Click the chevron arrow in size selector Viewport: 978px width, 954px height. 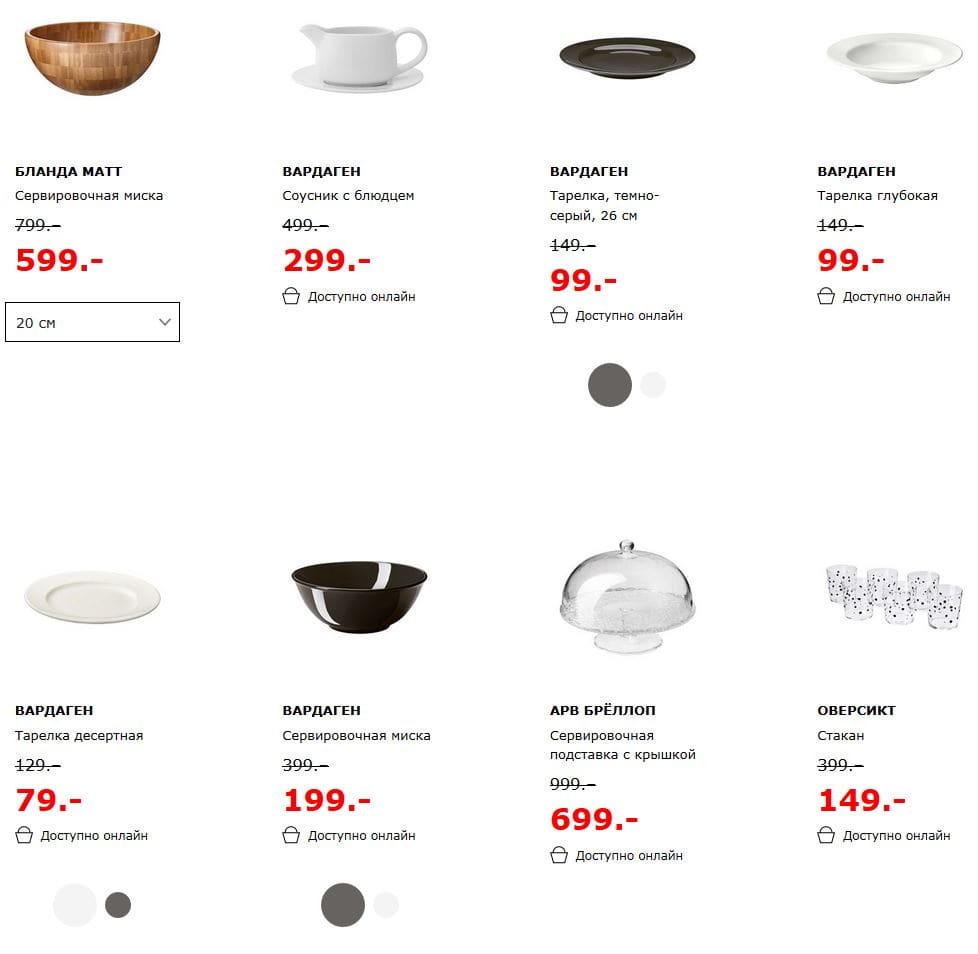pyautogui.click(x=165, y=322)
